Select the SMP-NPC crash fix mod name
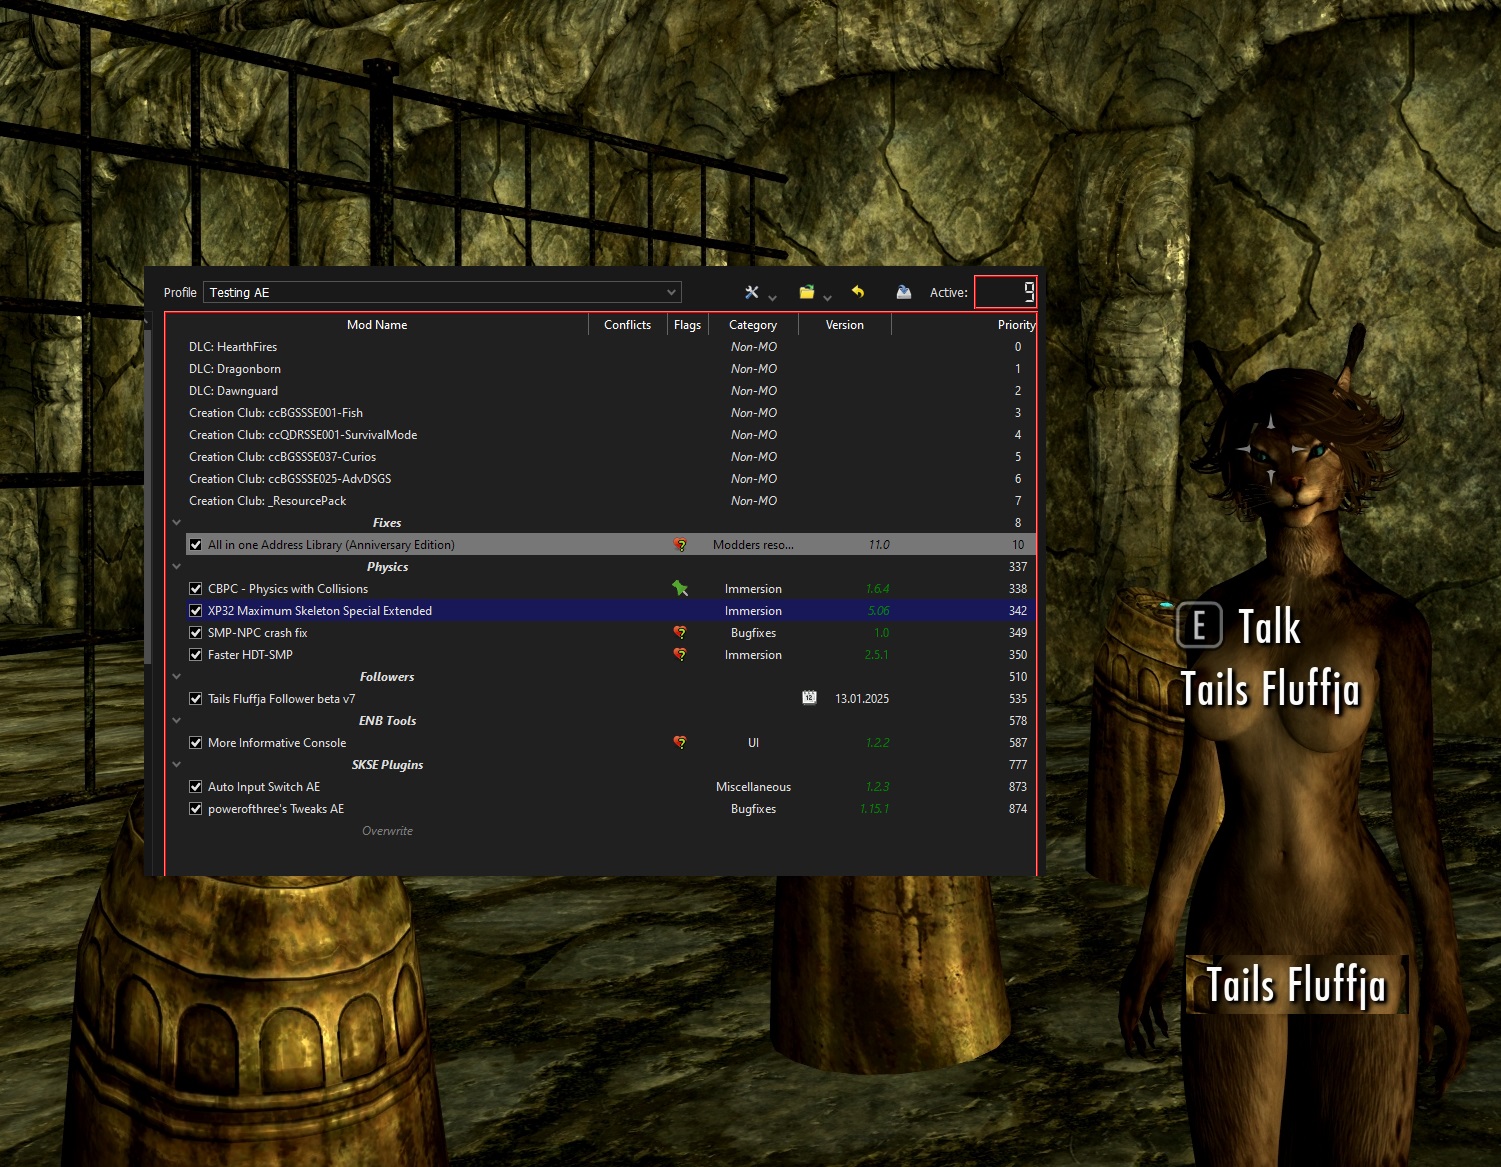 click(258, 633)
